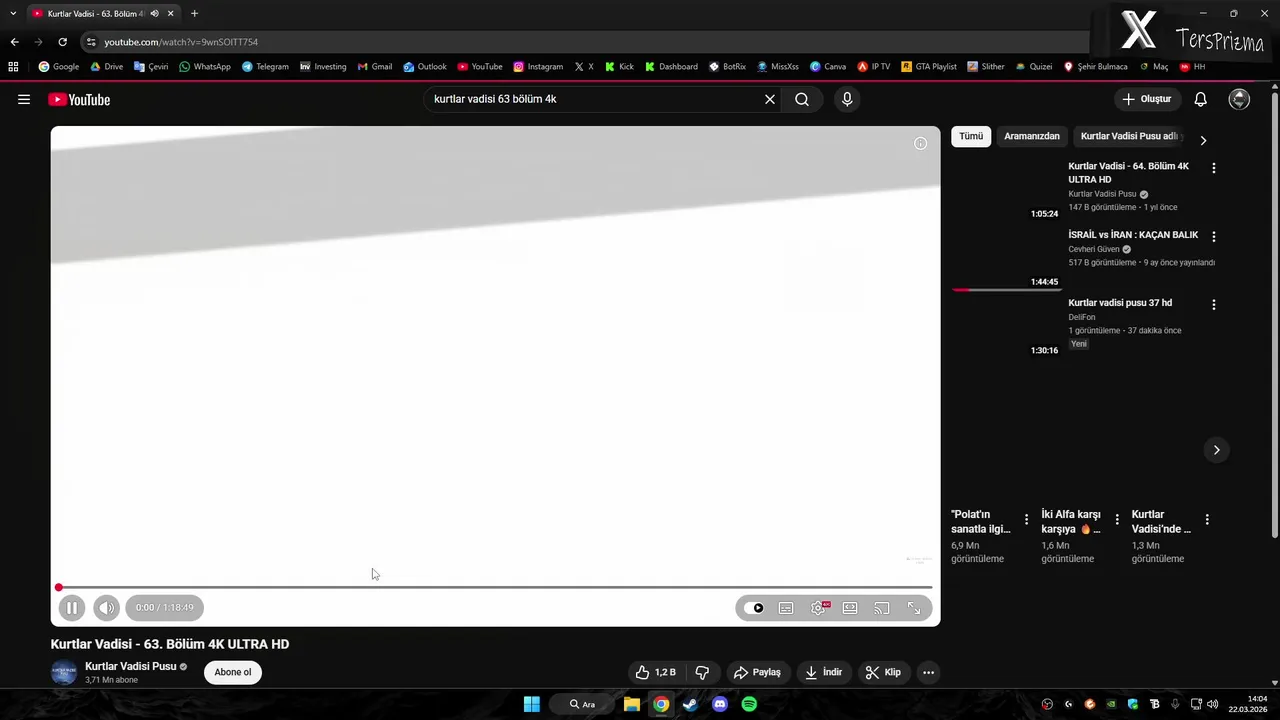Open options for the "Polat'ın sanatla ilgi" short

(1026, 520)
